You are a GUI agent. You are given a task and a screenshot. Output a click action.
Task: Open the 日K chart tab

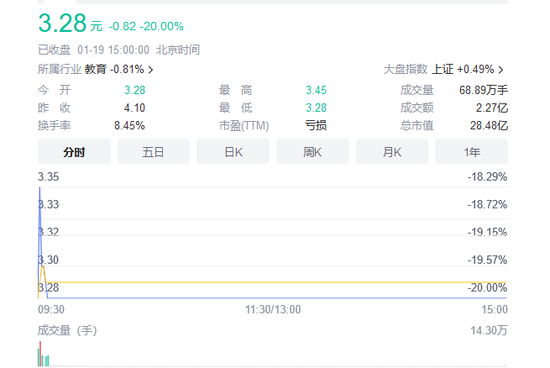233,152
